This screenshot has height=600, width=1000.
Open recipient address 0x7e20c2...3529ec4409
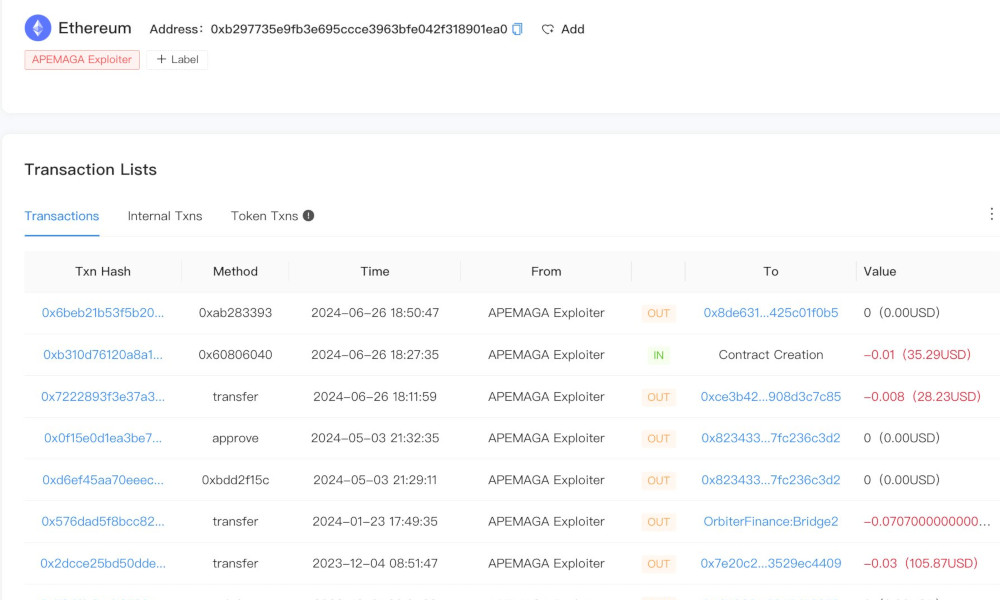tap(770, 564)
